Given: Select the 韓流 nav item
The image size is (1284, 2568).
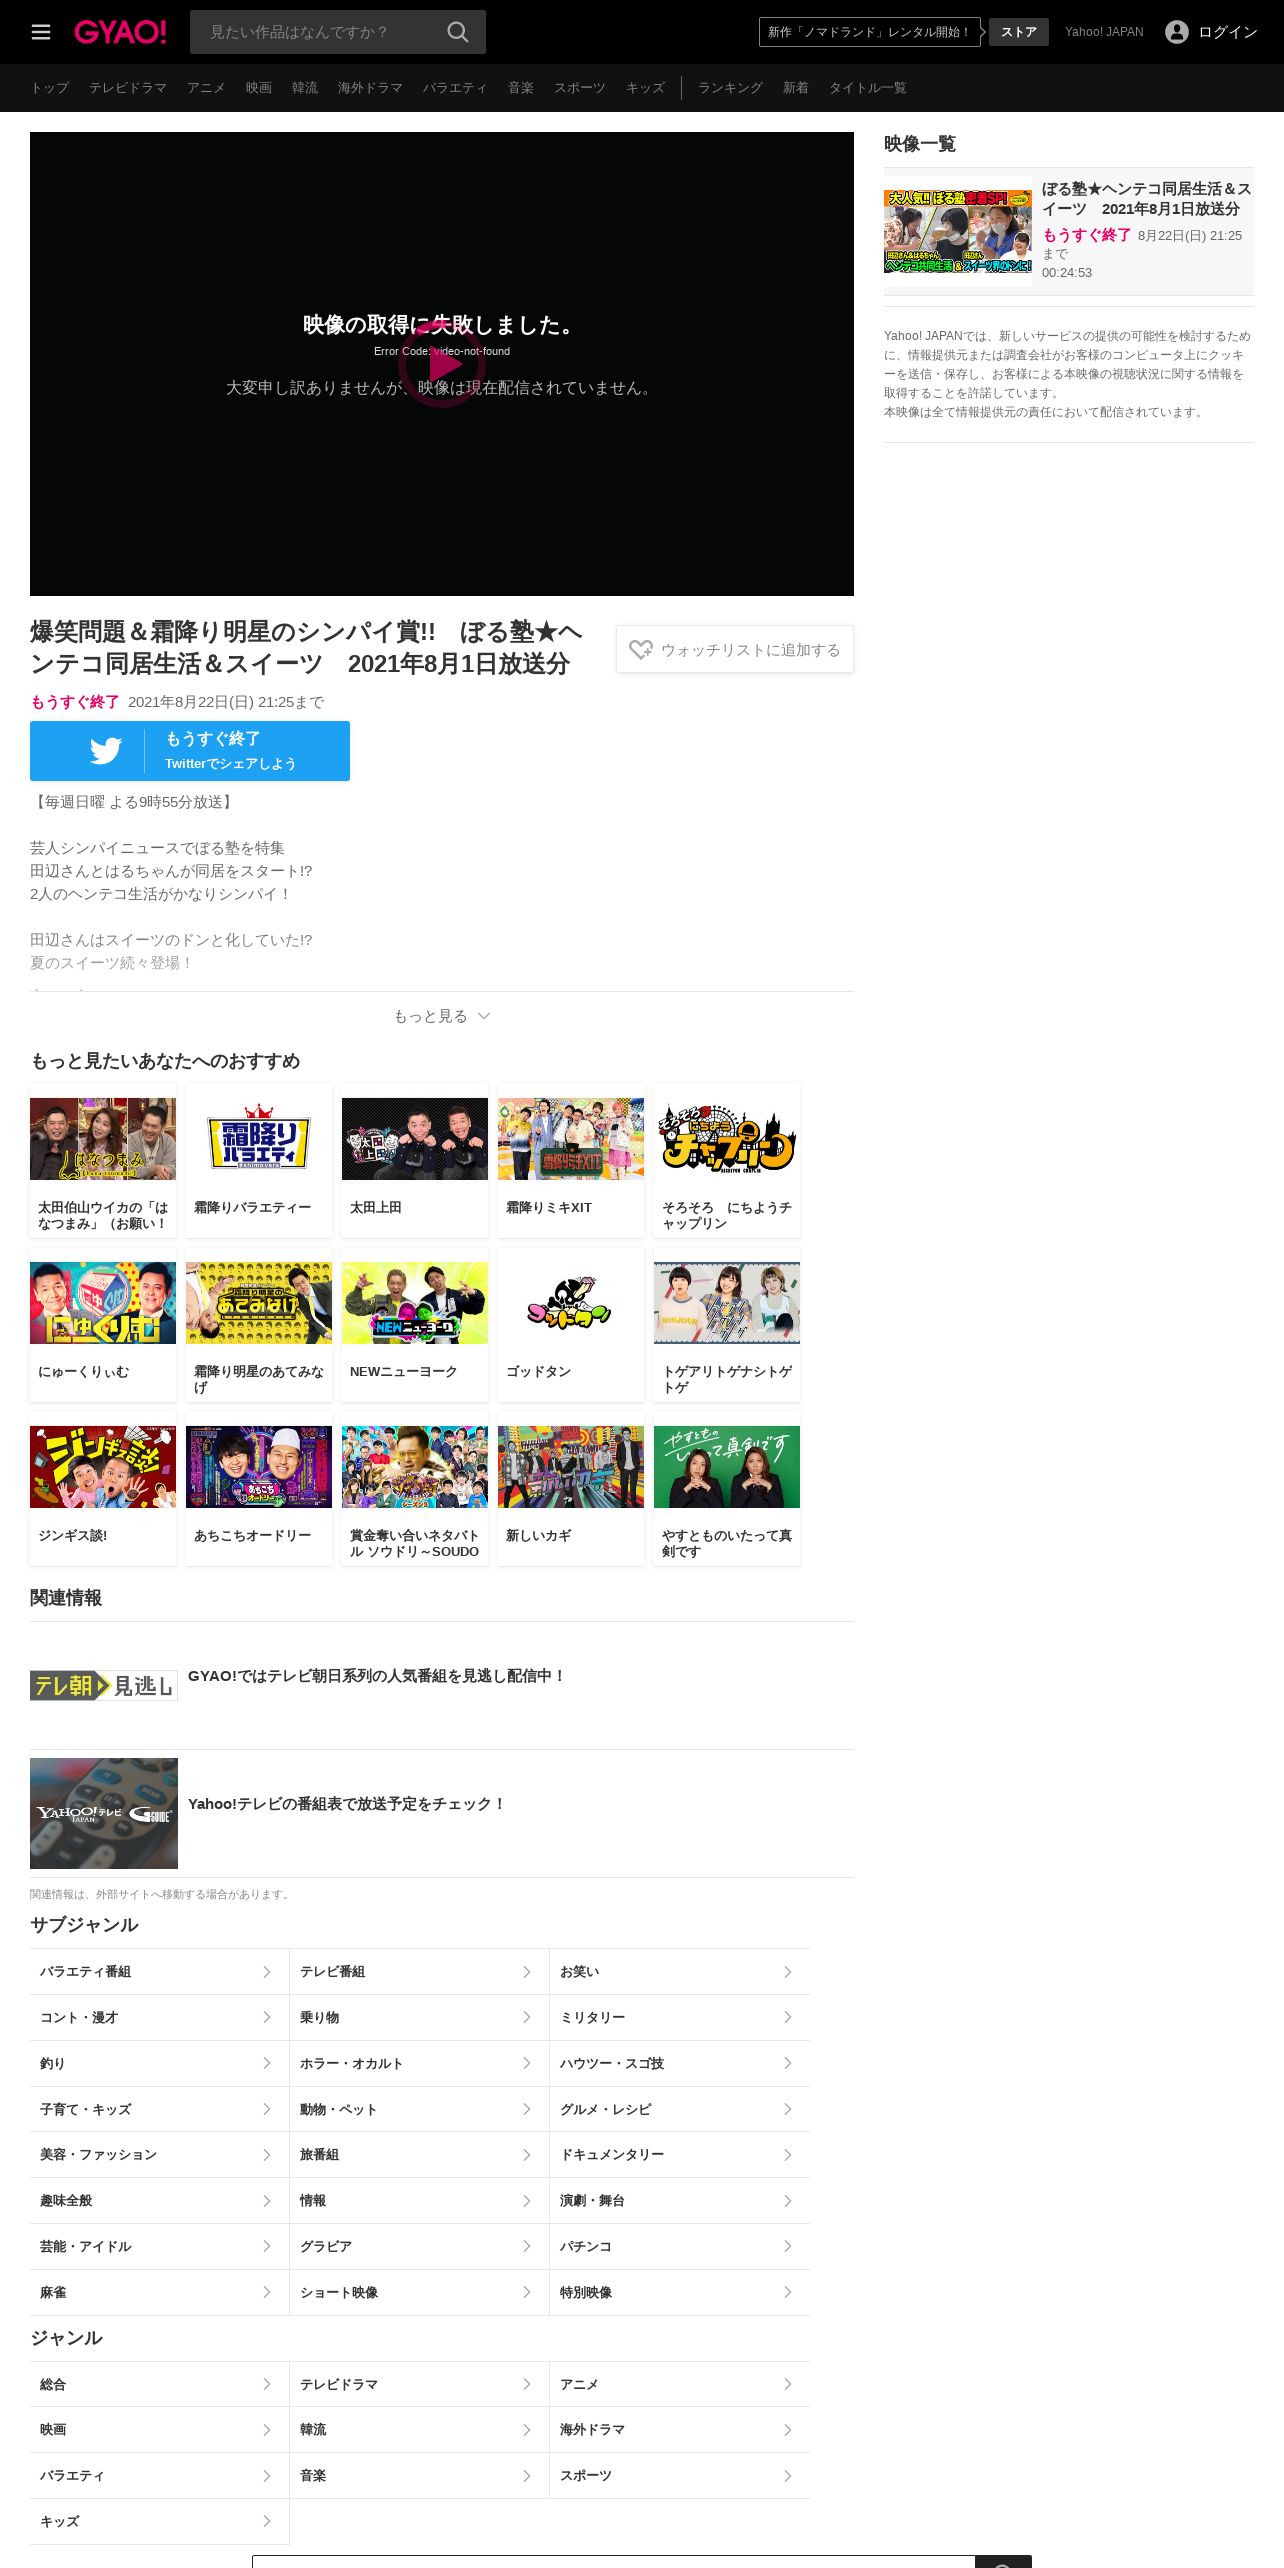Looking at the screenshot, I should [305, 88].
